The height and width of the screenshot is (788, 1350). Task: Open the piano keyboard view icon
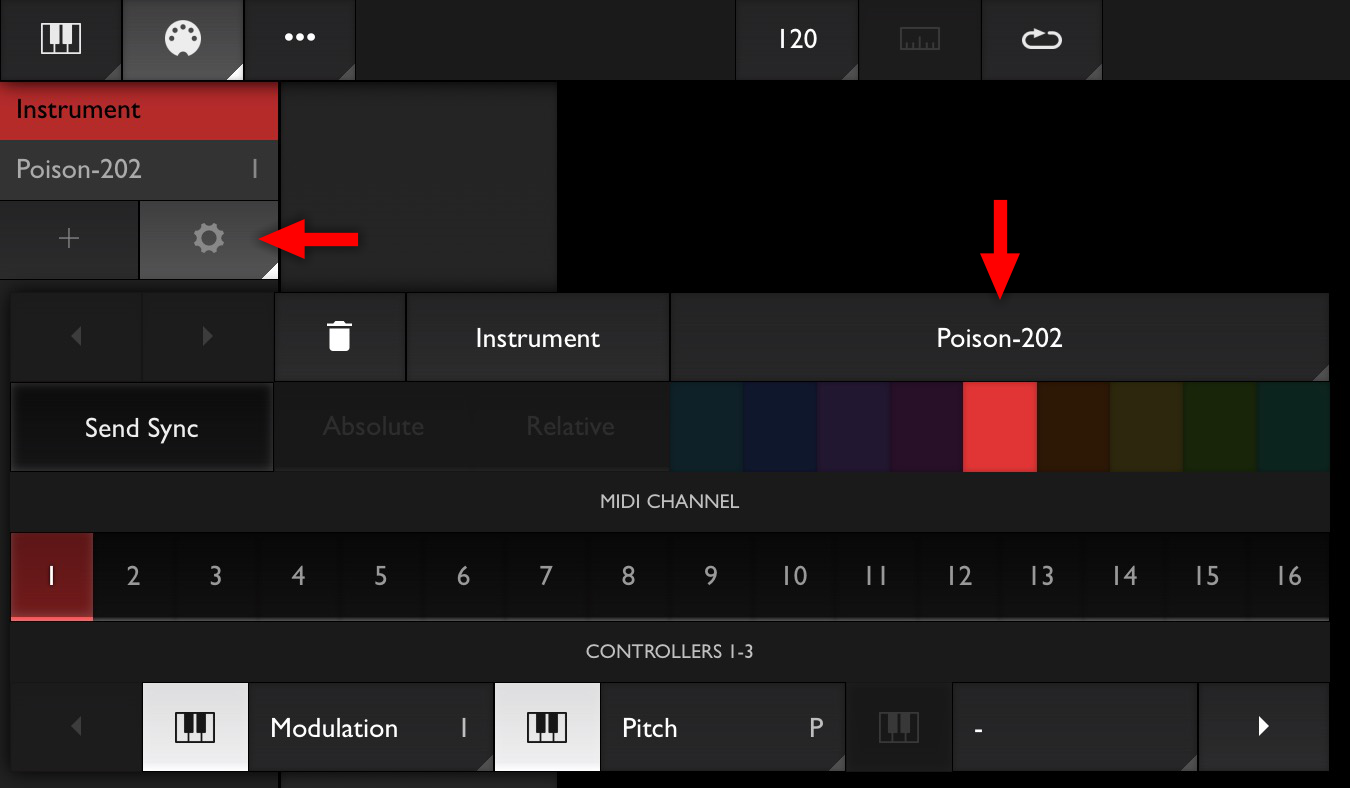(x=61, y=39)
